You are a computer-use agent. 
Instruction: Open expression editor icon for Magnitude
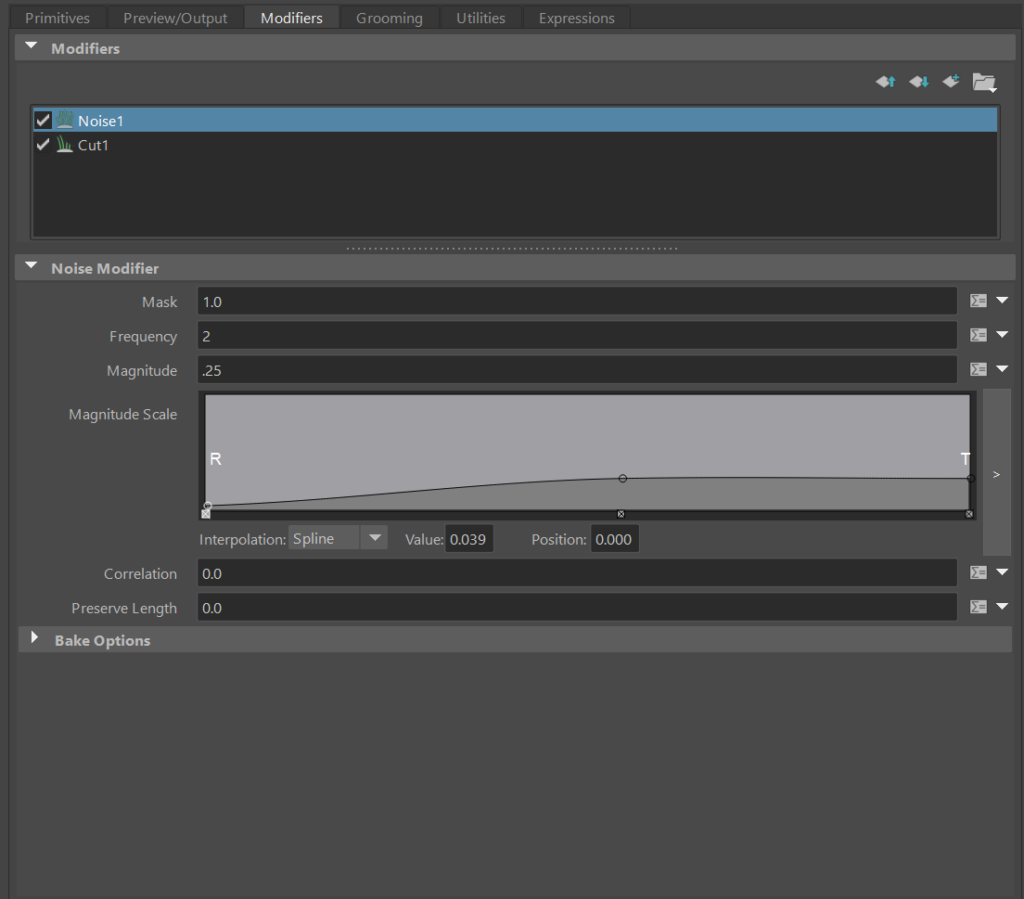(979, 369)
